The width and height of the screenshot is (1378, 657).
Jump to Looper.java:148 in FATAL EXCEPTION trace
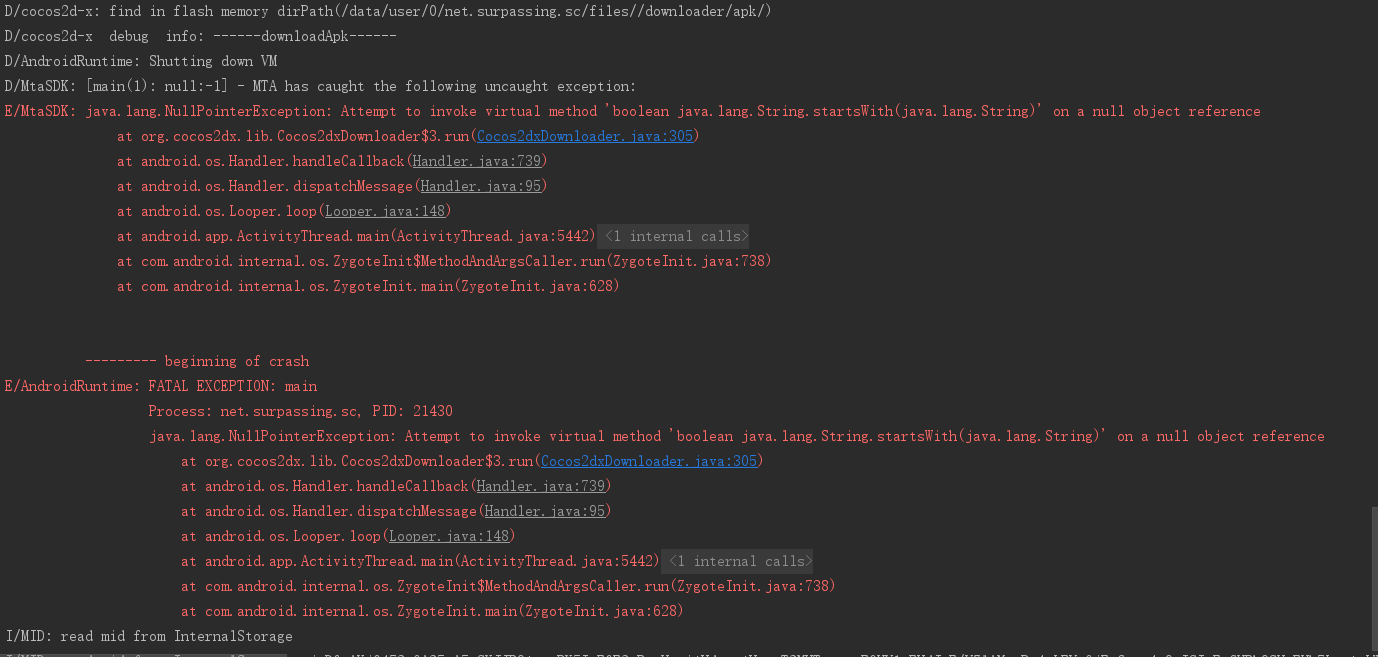click(450, 536)
